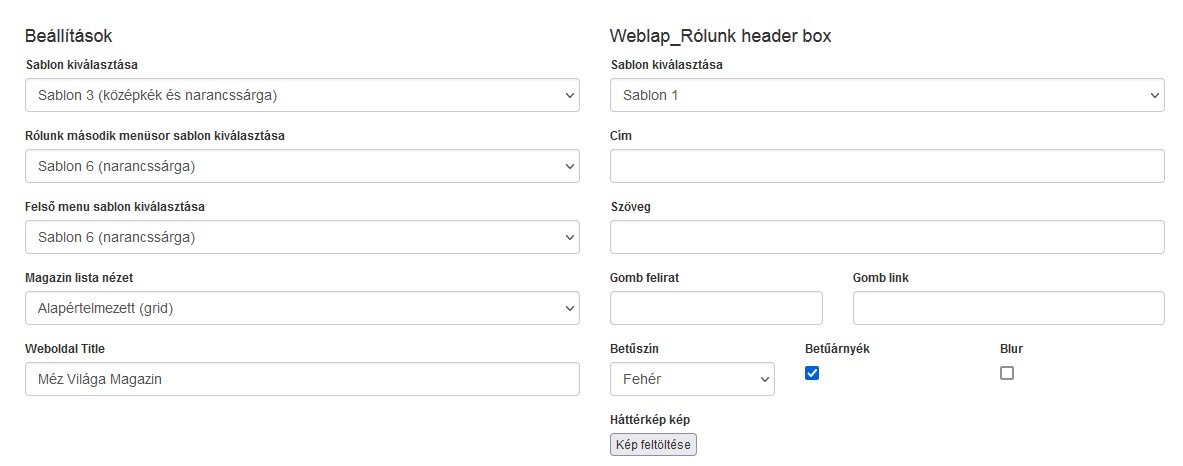Viewport: 1183px width, 466px height.
Task: Open Magazin lista nézet dropdown
Action: pos(302,308)
